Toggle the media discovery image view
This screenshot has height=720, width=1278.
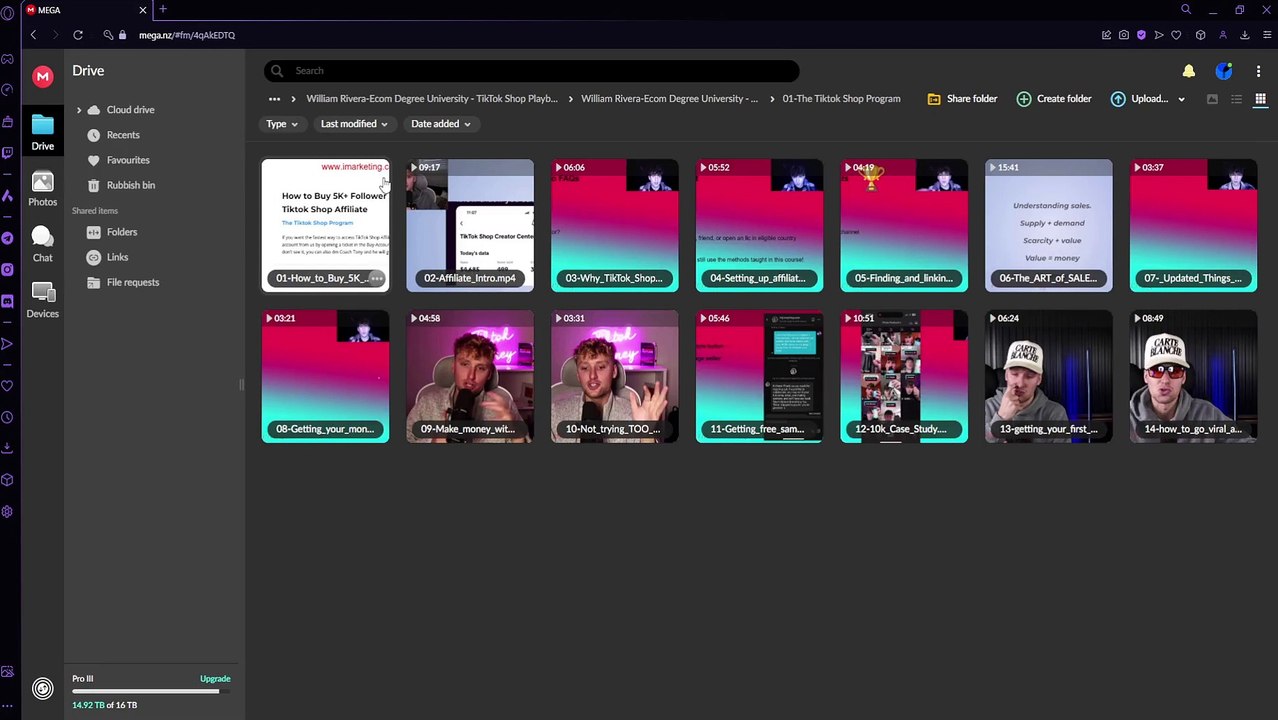tap(1212, 99)
